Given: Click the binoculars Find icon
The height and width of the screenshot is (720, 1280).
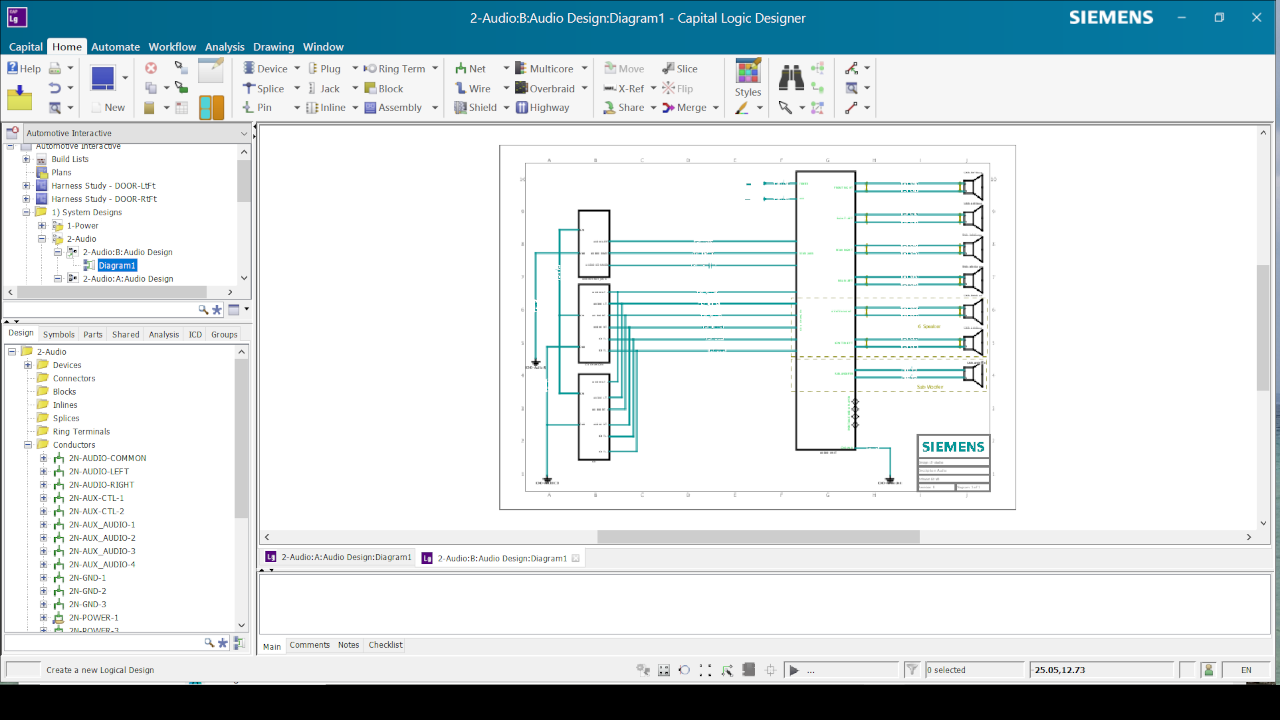Looking at the screenshot, I should [792, 77].
